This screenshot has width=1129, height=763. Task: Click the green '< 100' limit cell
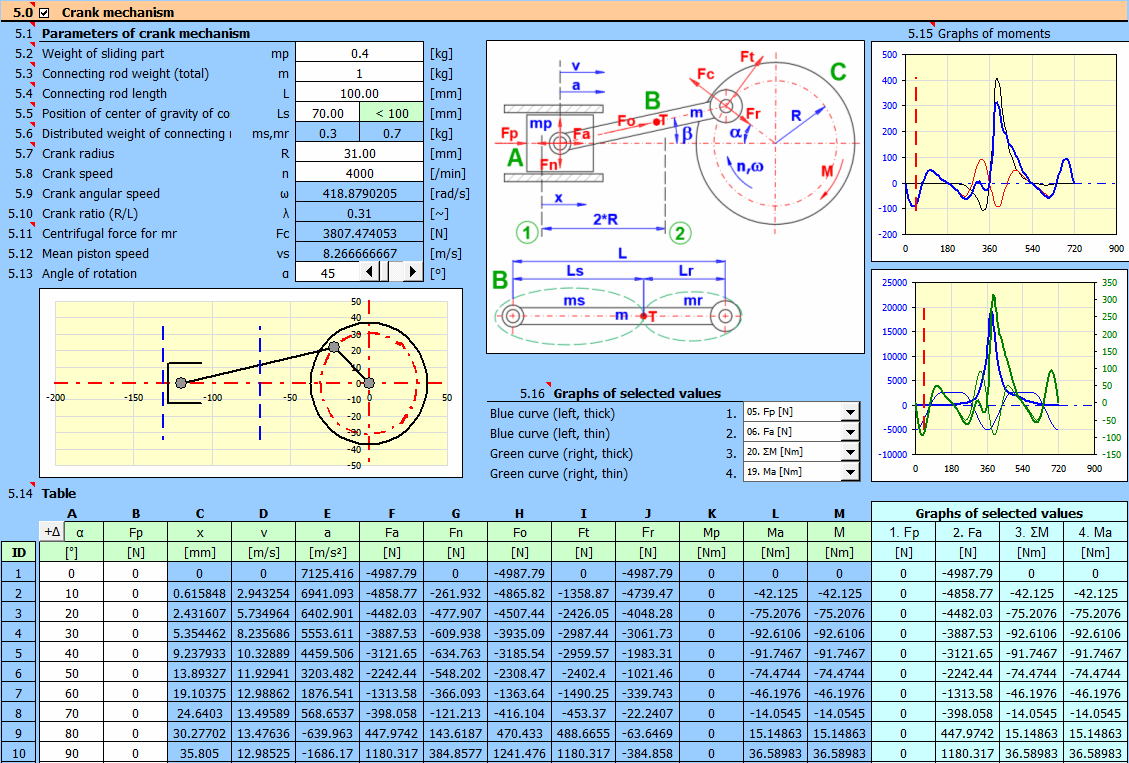pyautogui.click(x=392, y=113)
